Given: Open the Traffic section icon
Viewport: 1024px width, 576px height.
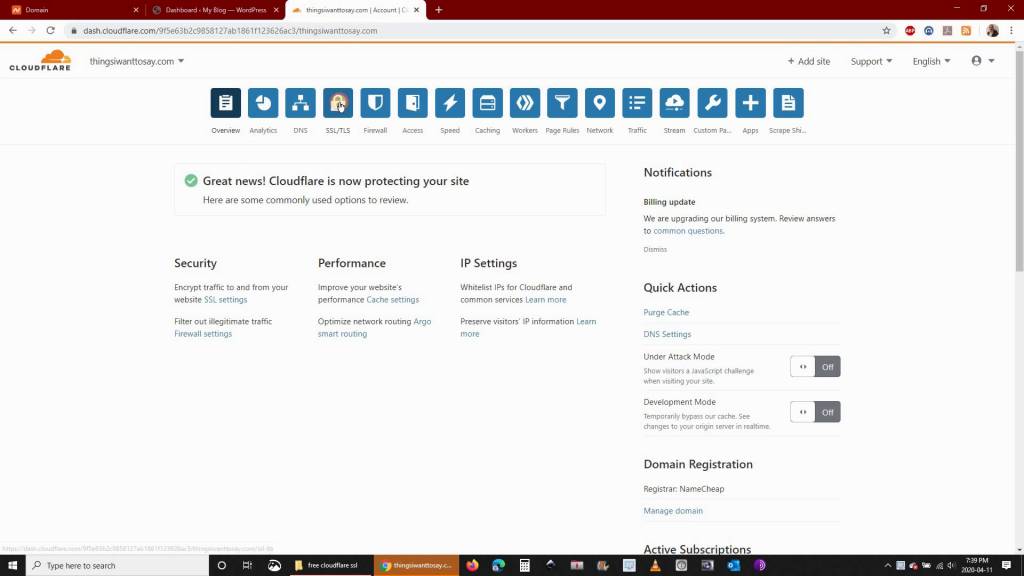Looking at the screenshot, I should pyautogui.click(x=637, y=103).
